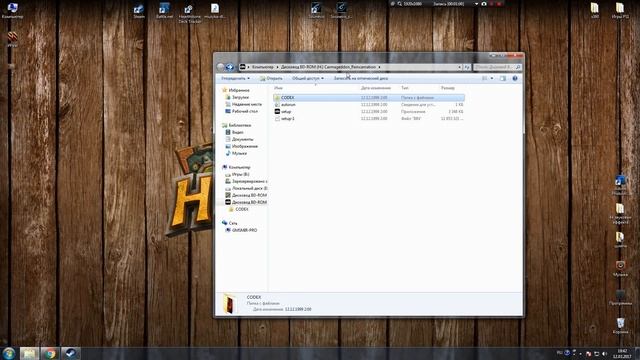Open Steam from the taskbar
Viewport: 640px width, 360px height.
coord(71,353)
